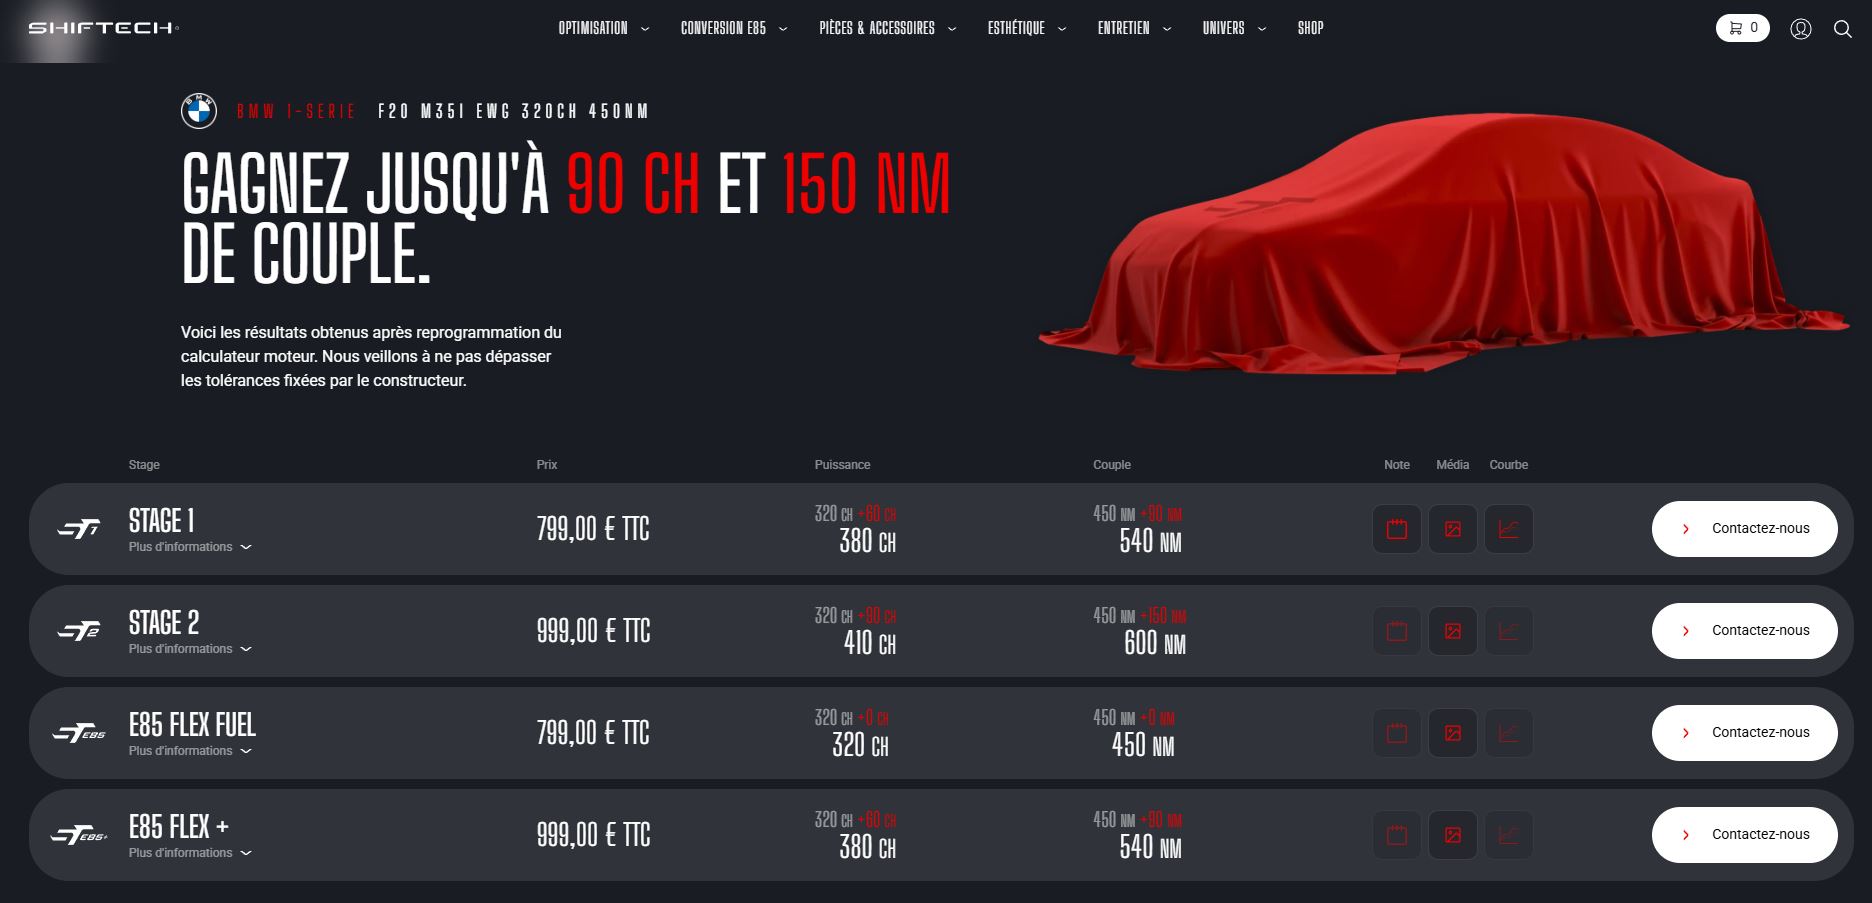The width and height of the screenshot is (1872, 903).
Task: Open the Optimisation menu
Action: point(593,28)
